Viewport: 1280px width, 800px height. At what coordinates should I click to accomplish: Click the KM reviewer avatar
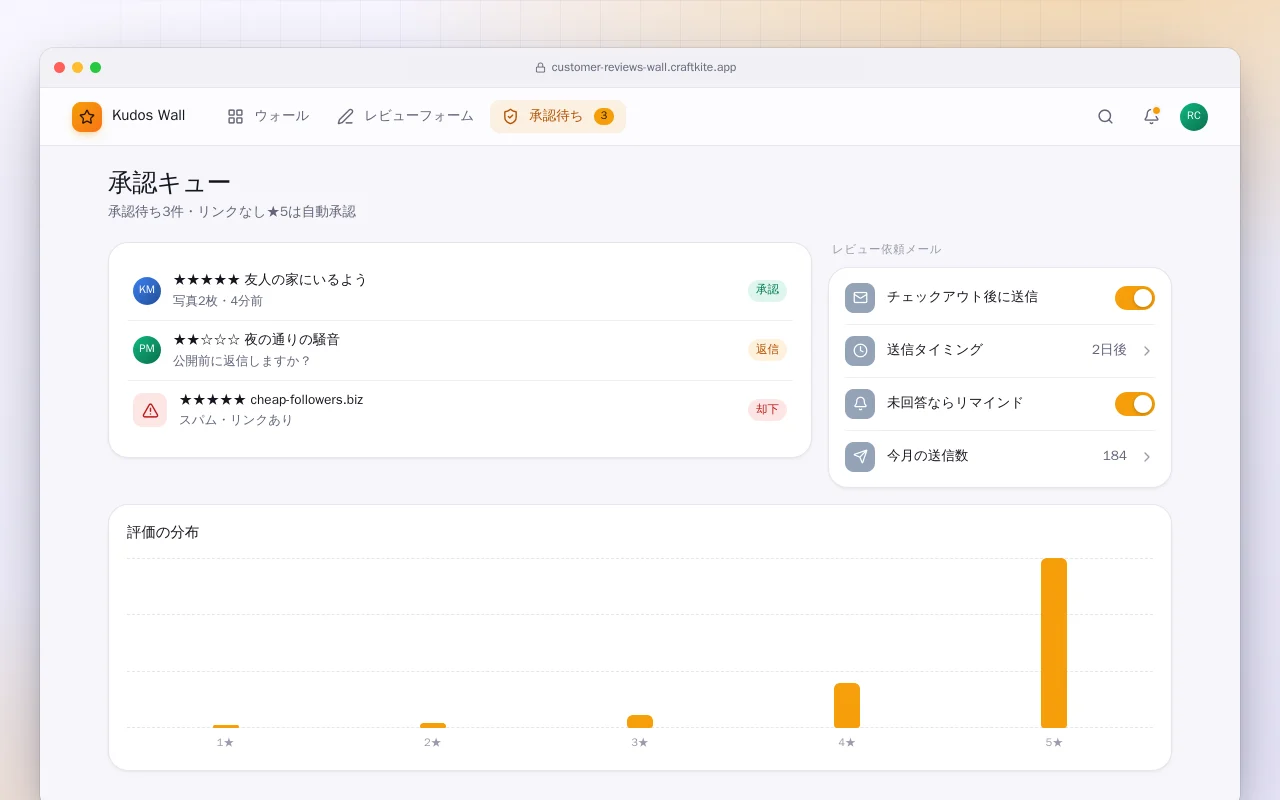(x=147, y=291)
